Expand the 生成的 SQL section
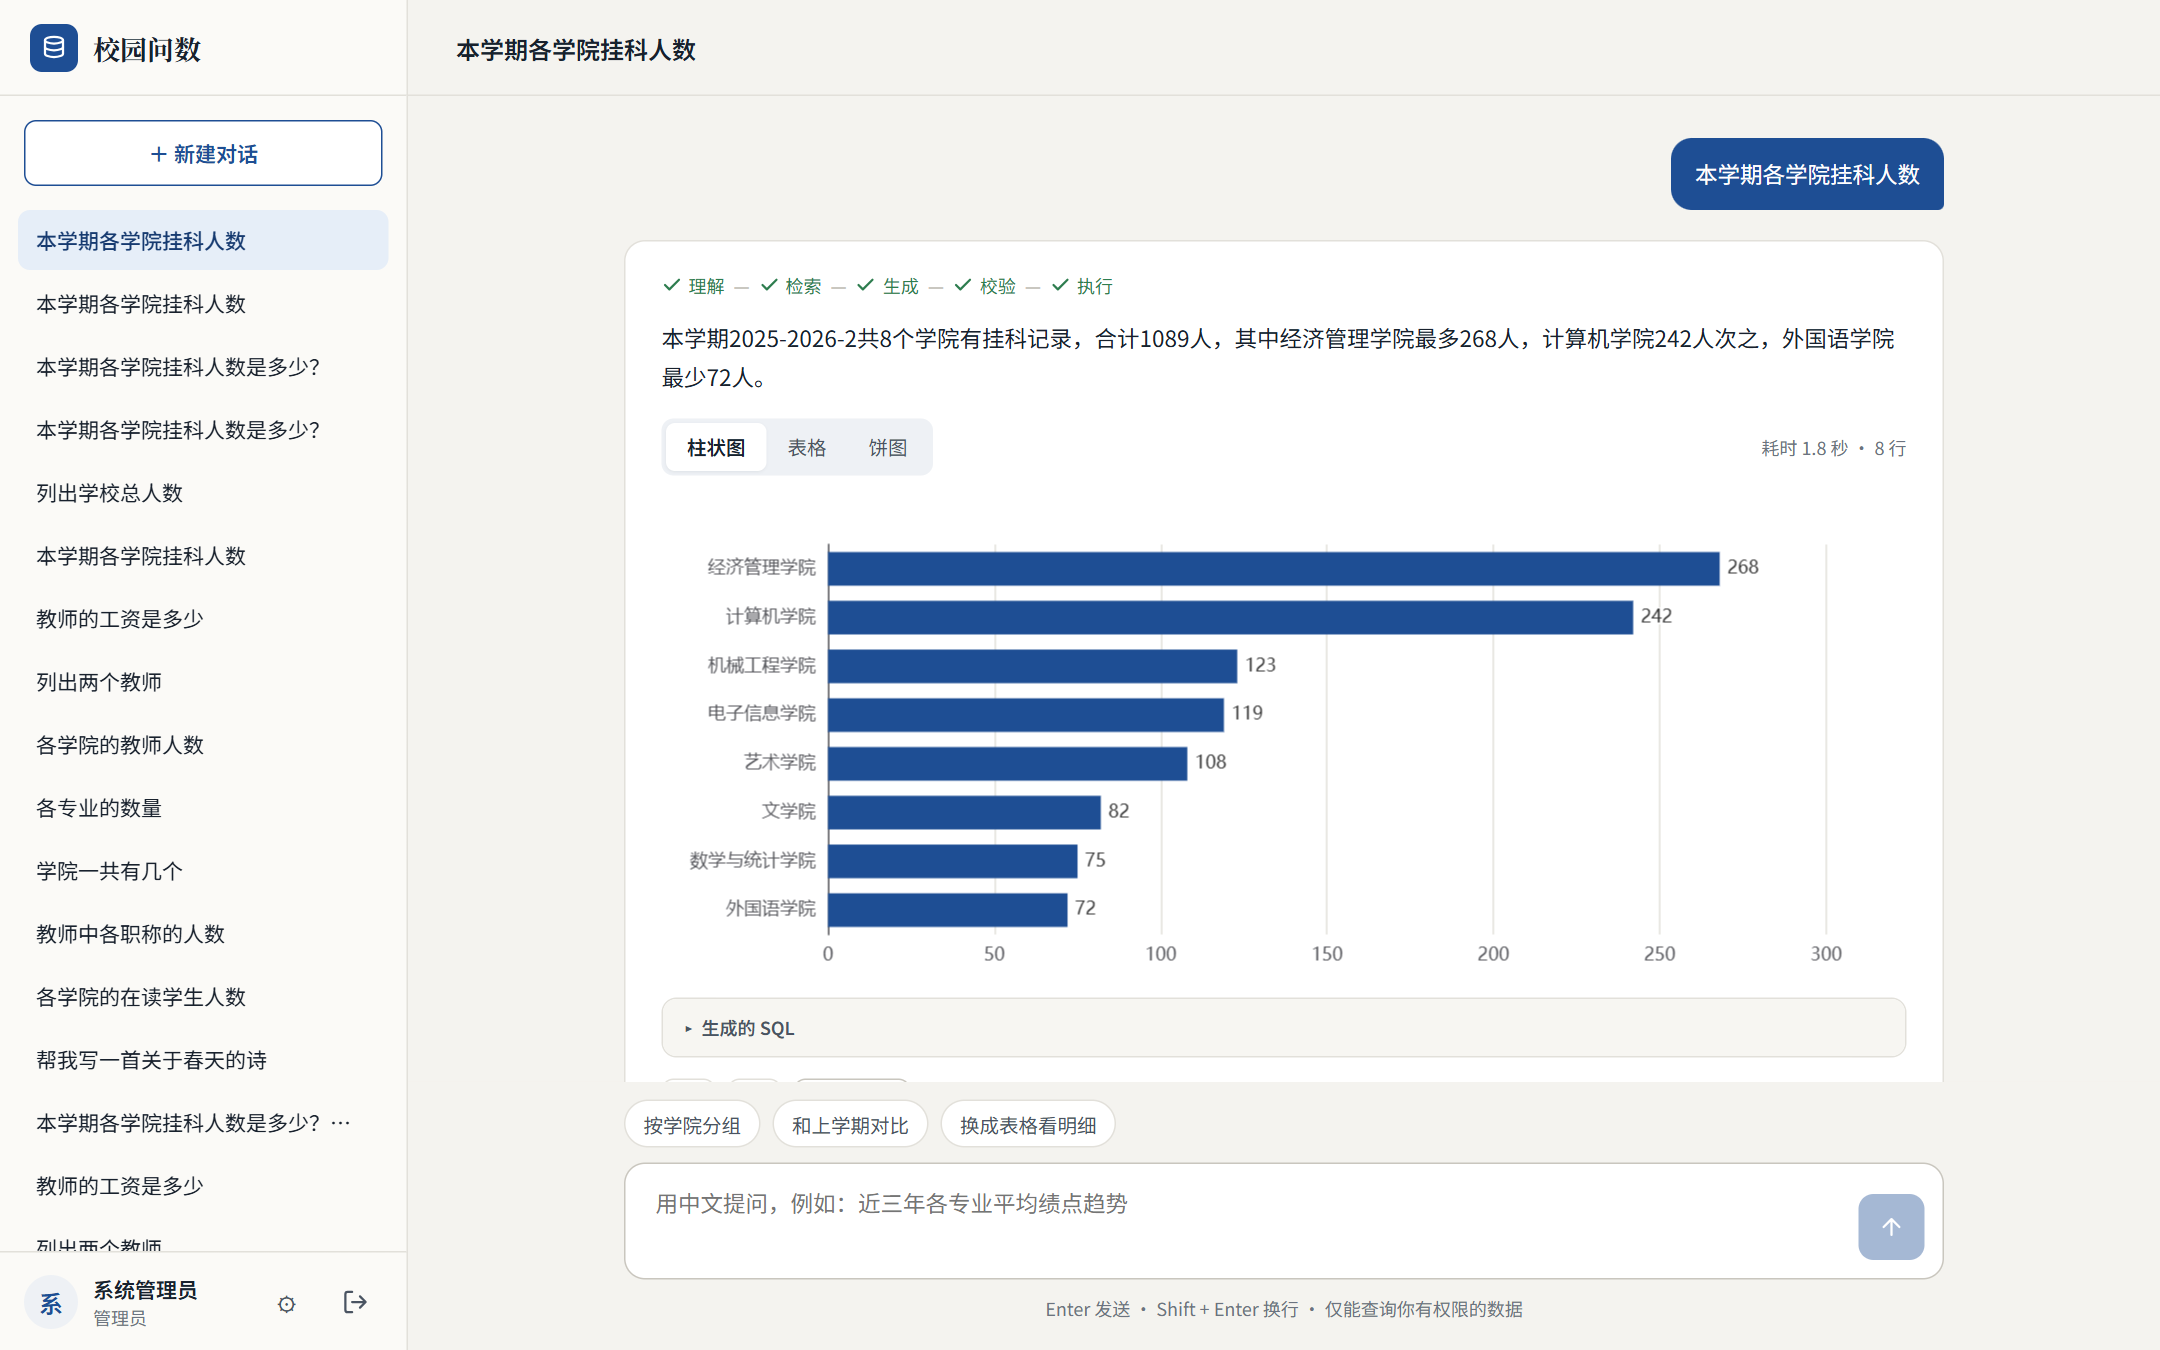Image resolution: width=2160 pixels, height=1350 pixels. (1283, 1028)
